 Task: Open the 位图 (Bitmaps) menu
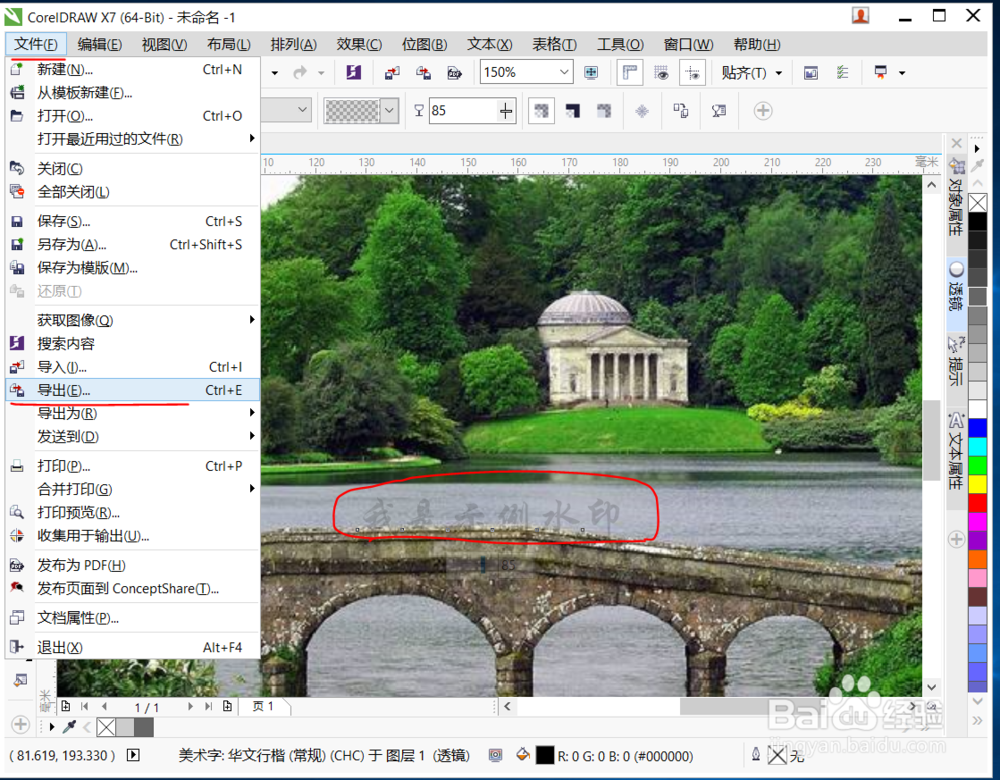[x=424, y=44]
